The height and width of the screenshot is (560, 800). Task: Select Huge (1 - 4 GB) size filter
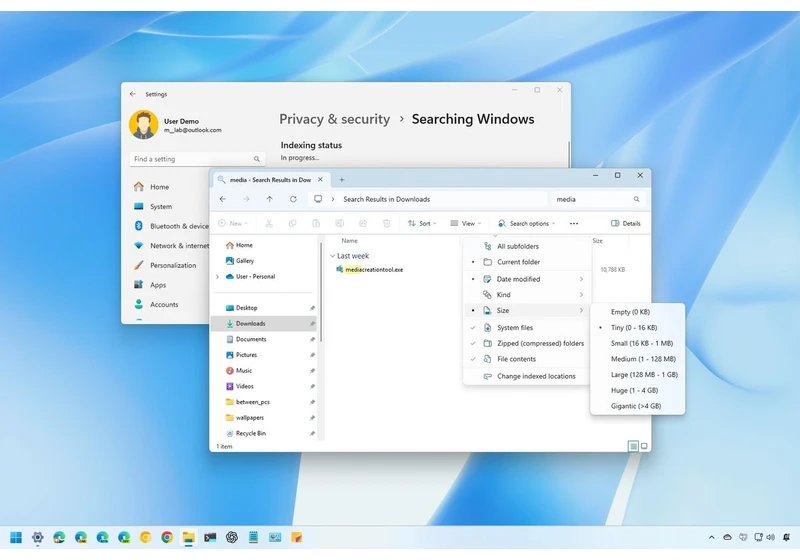coord(637,391)
